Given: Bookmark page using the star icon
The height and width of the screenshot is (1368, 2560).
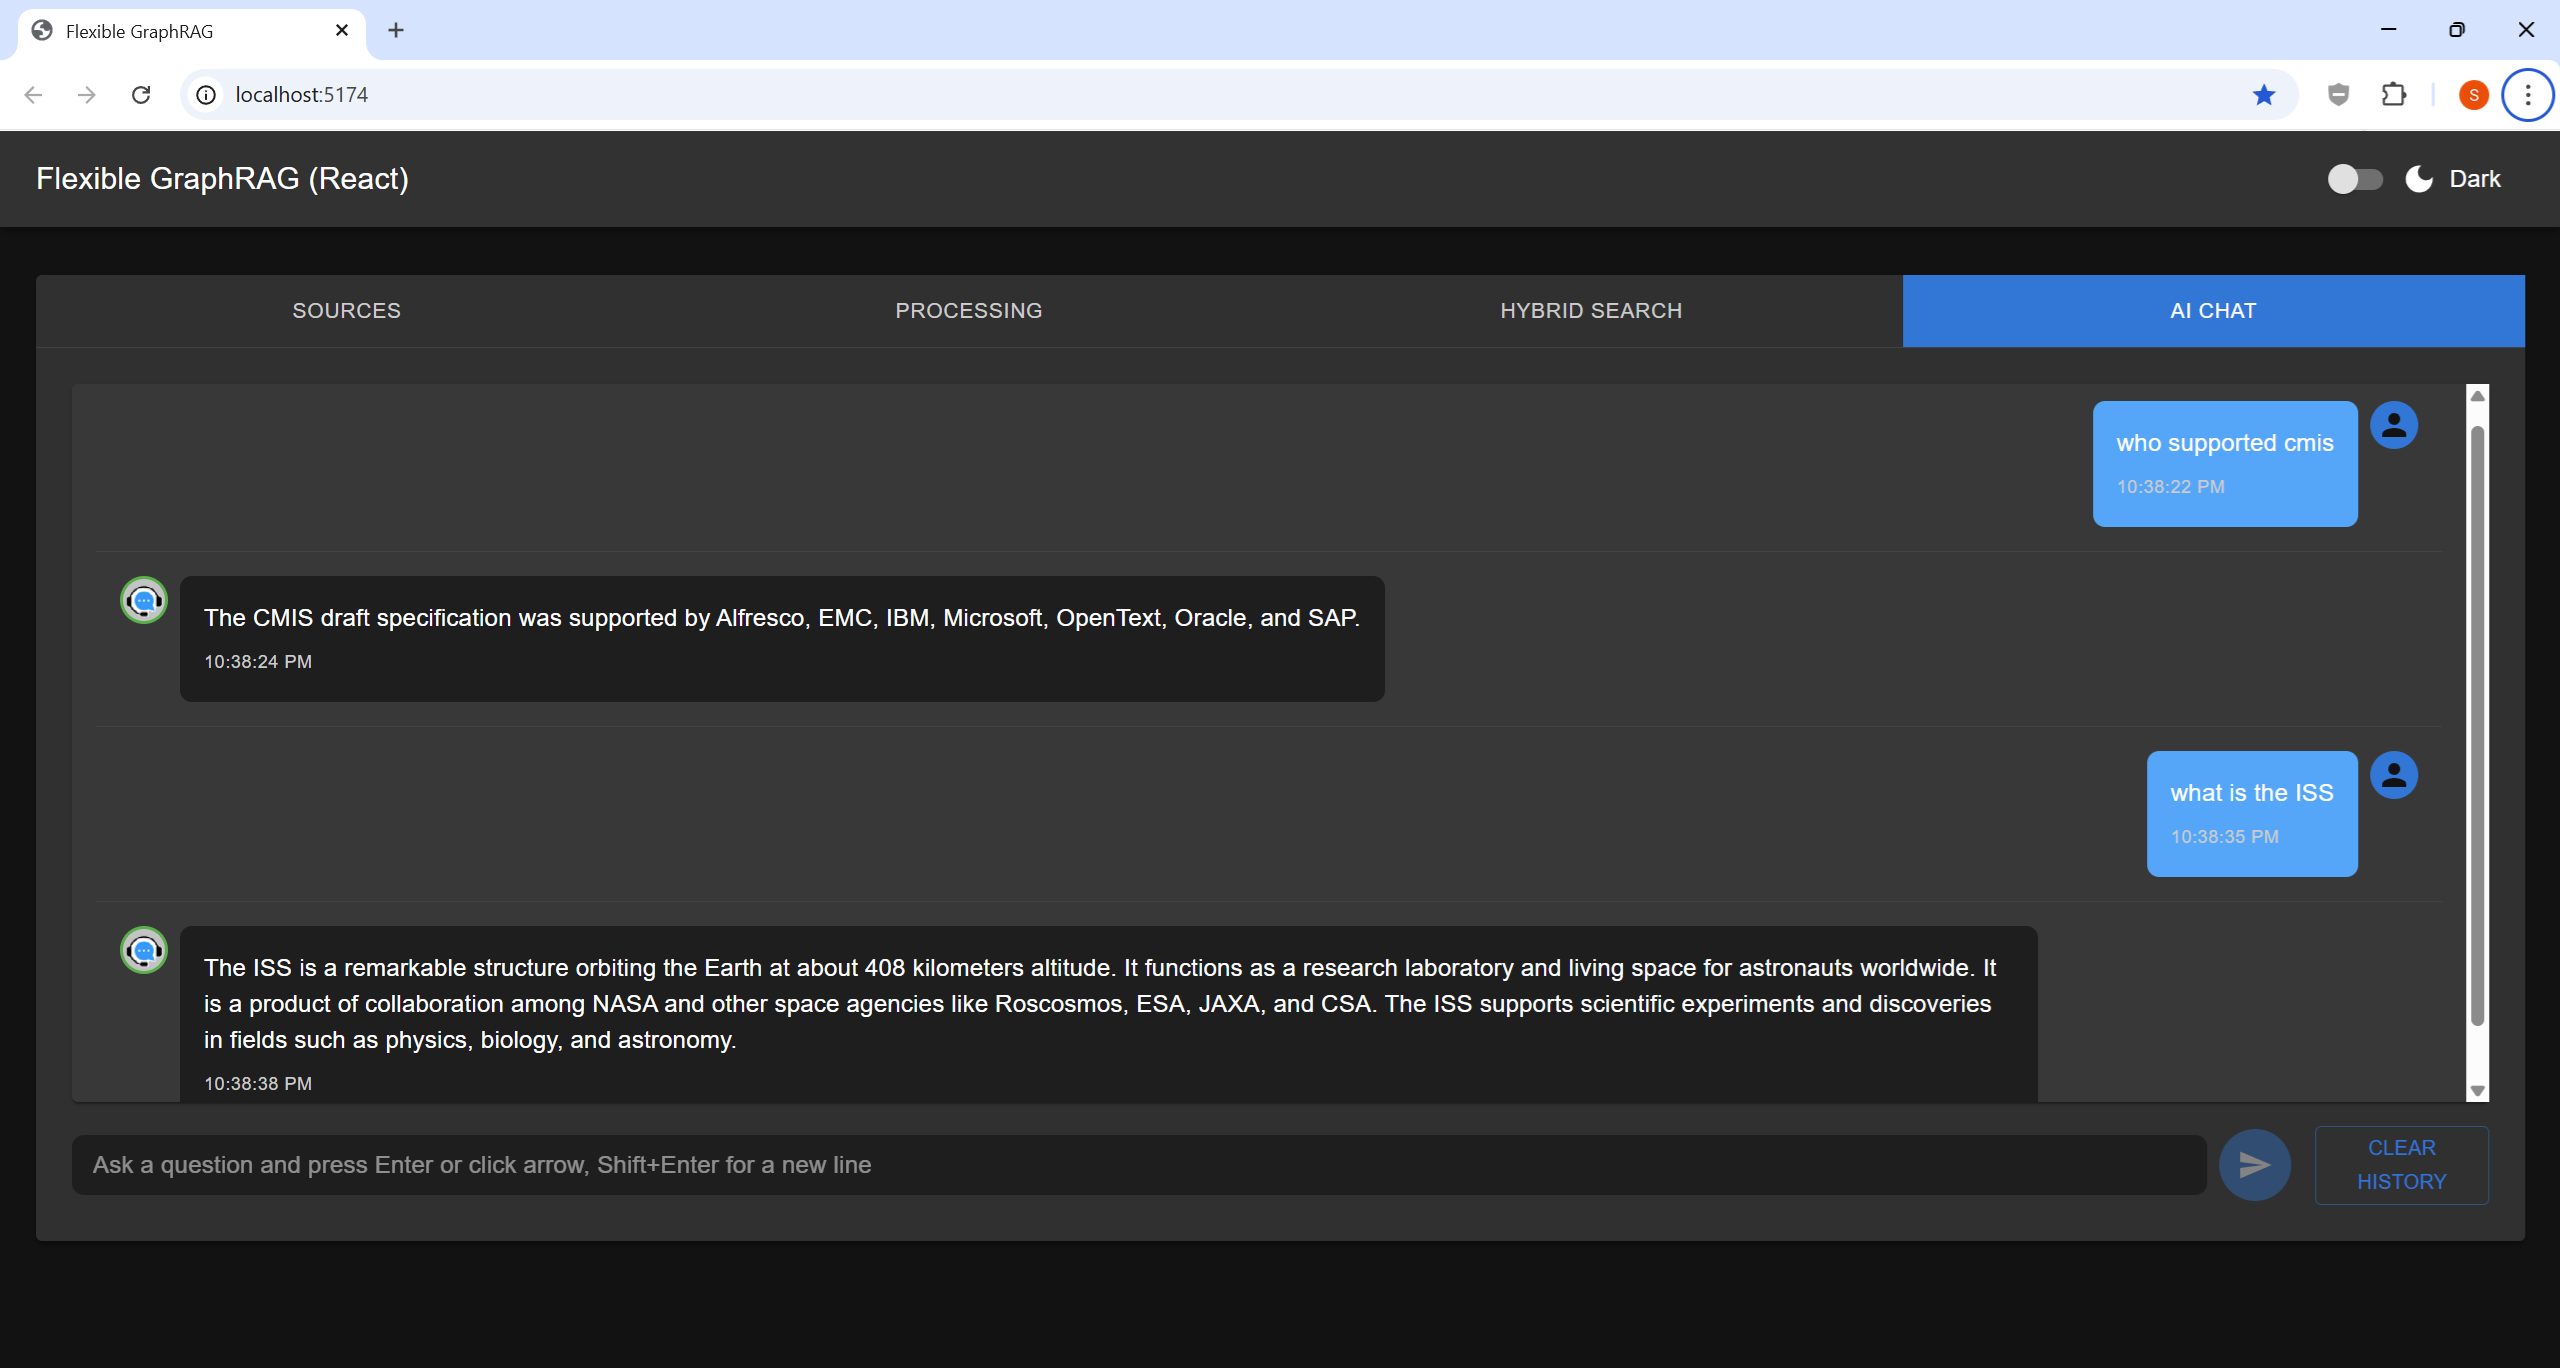Looking at the screenshot, I should (2264, 95).
